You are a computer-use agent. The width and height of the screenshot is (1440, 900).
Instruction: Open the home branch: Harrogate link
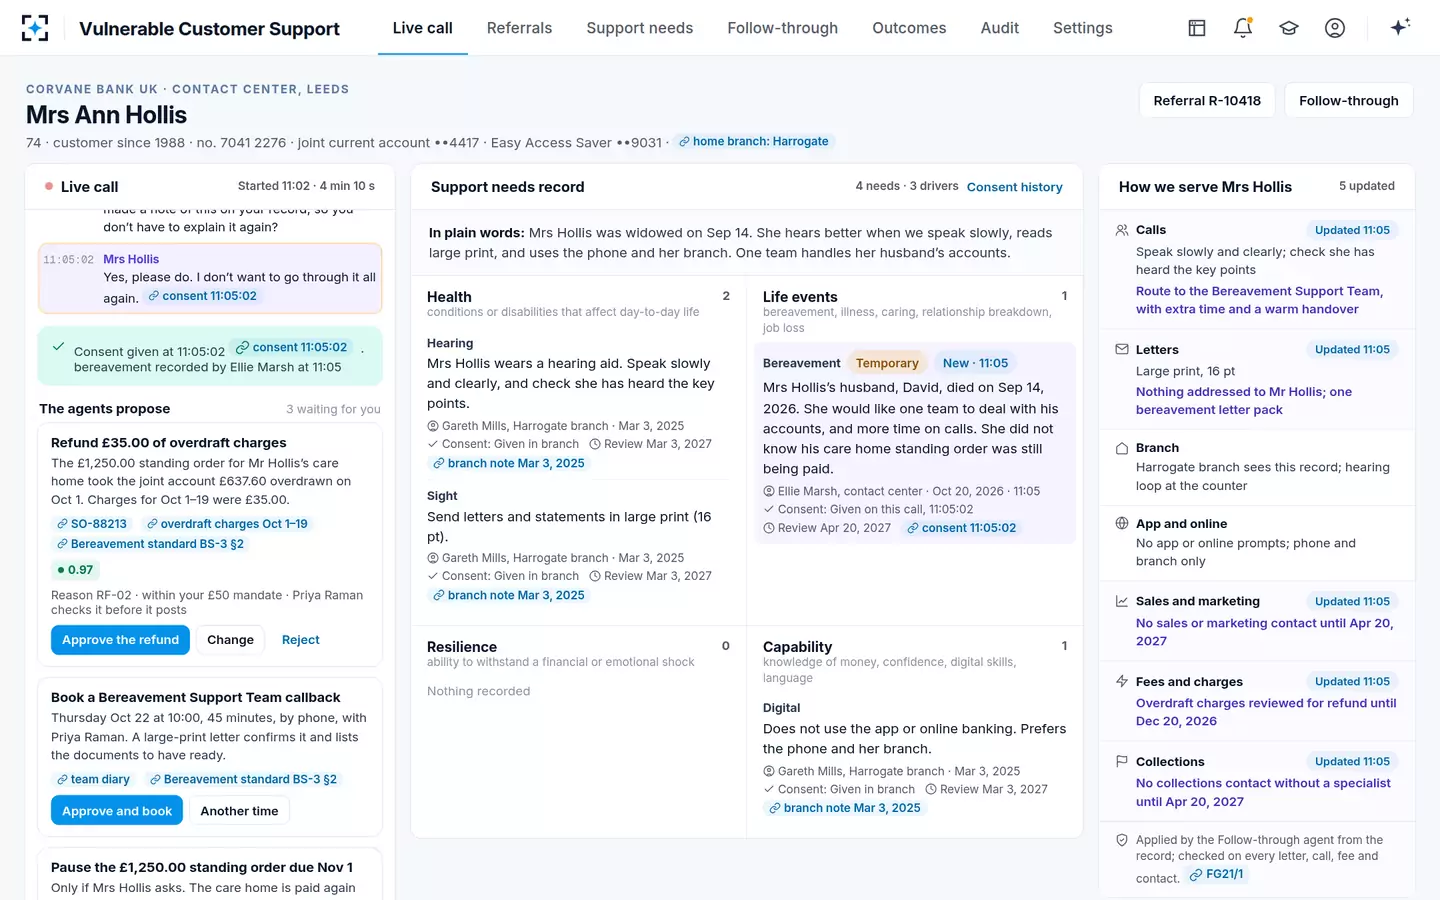754,142
